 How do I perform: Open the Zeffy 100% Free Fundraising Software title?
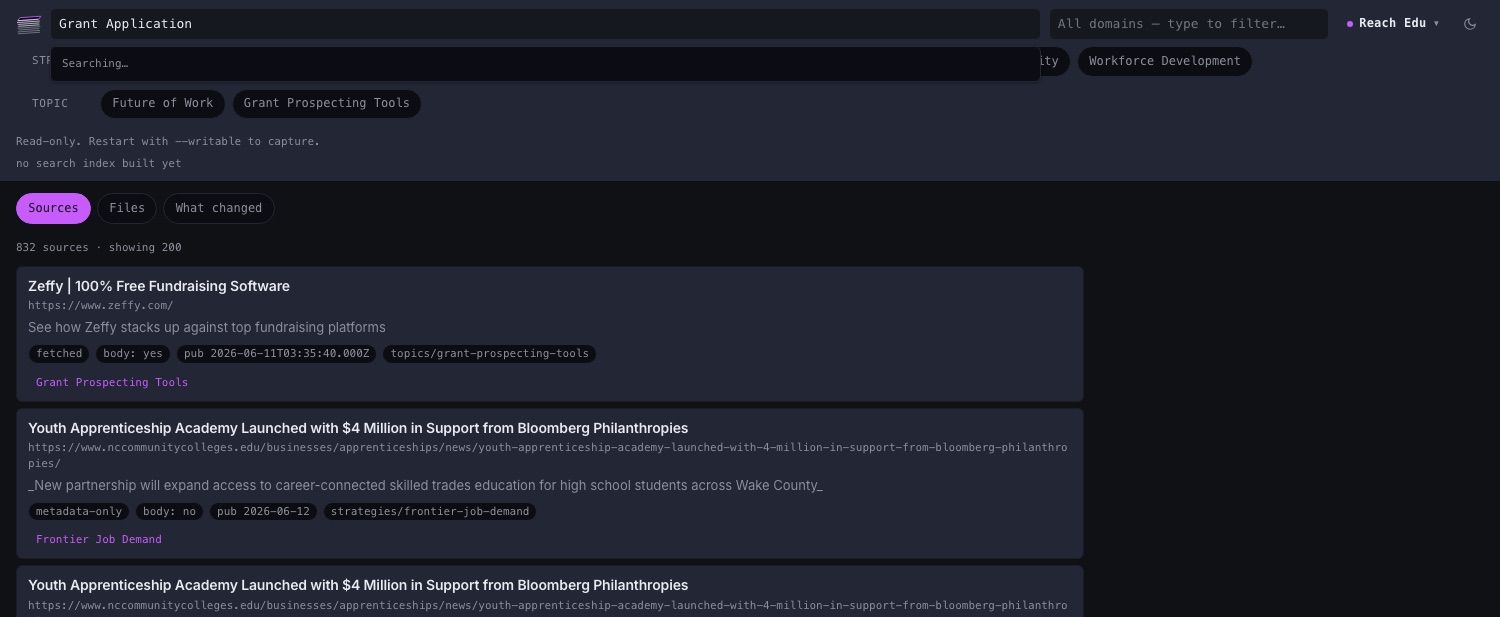[x=159, y=286]
